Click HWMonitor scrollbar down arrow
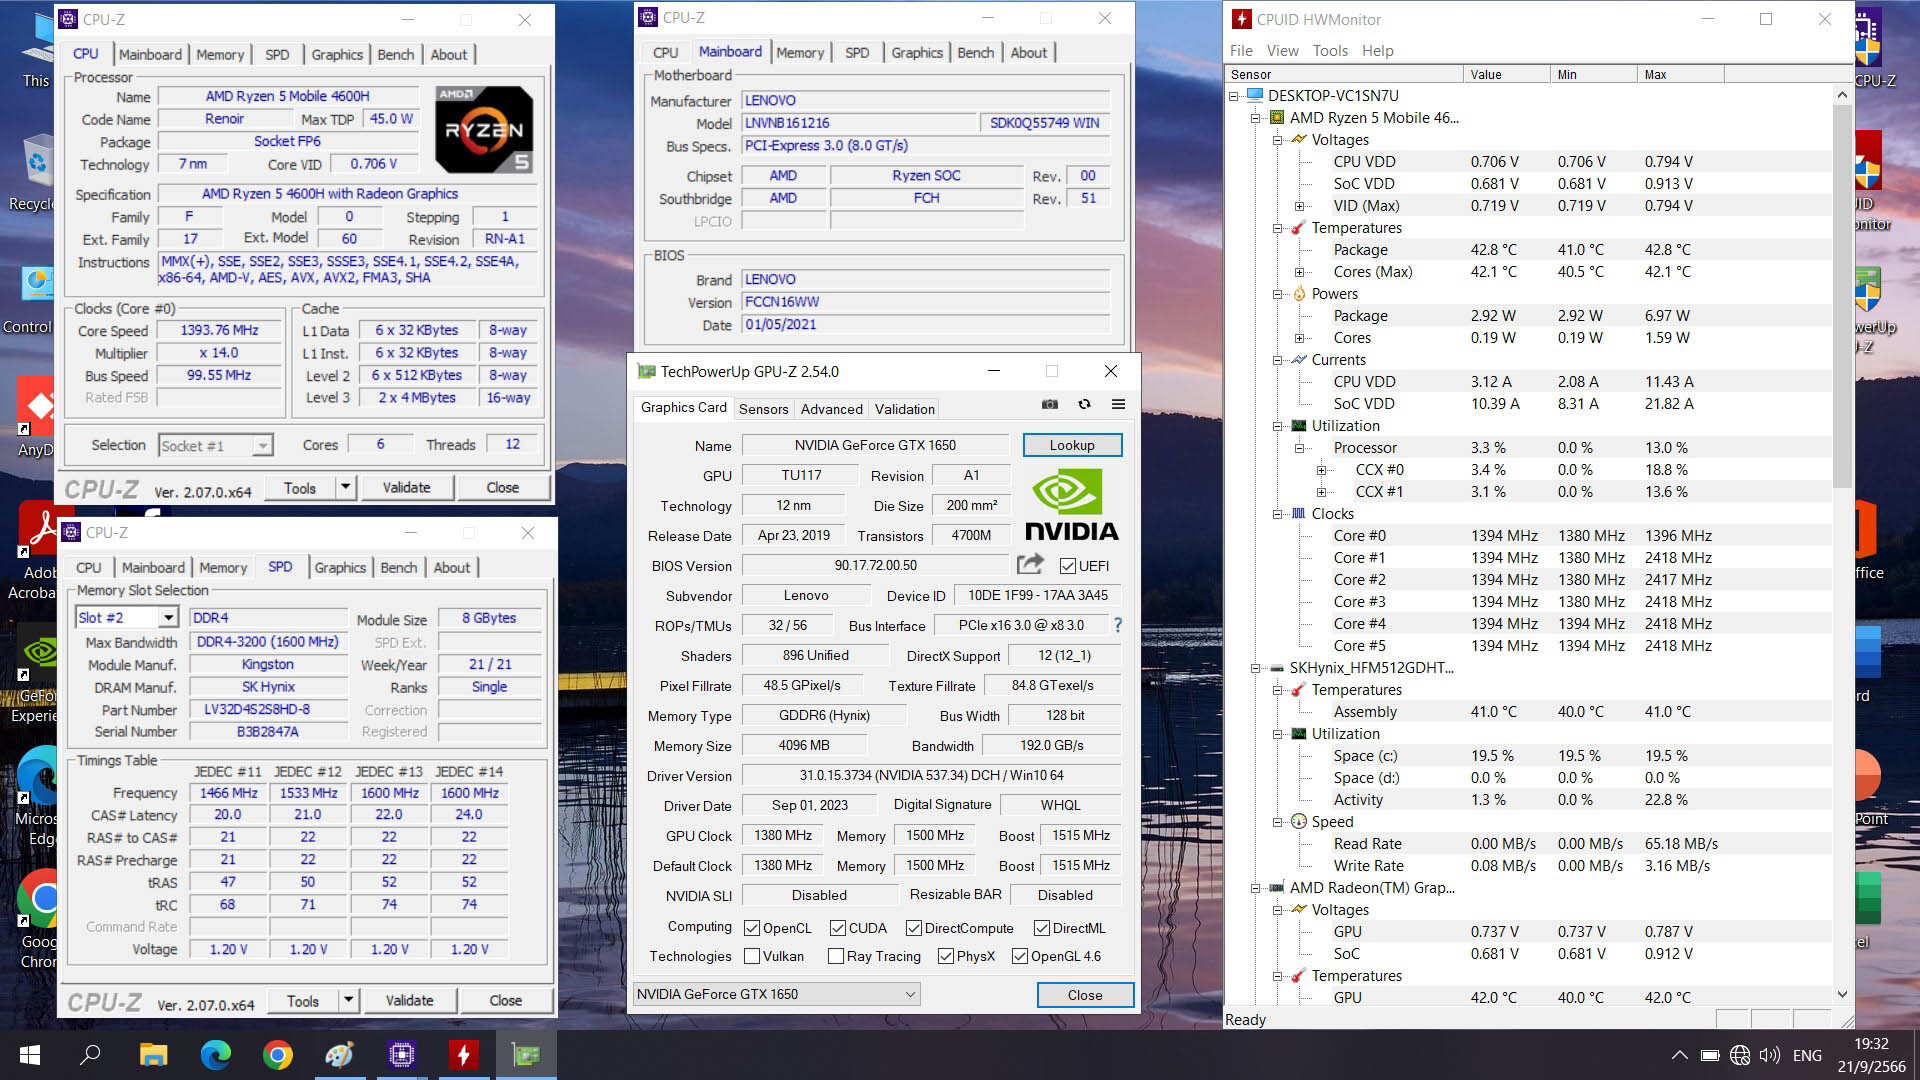The width and height of the screenshot is (1920, 1080). tap(1842, 995)
